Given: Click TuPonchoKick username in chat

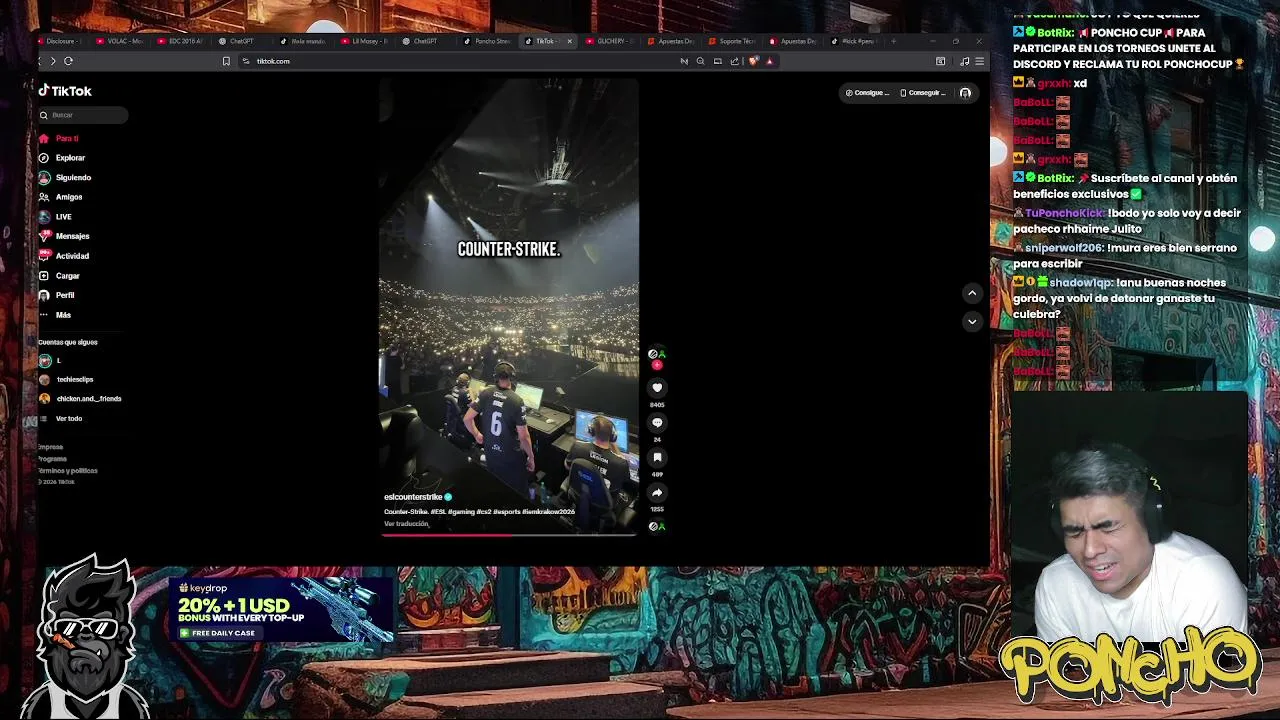Looking at the screenshot, I should coord(1064,213).
